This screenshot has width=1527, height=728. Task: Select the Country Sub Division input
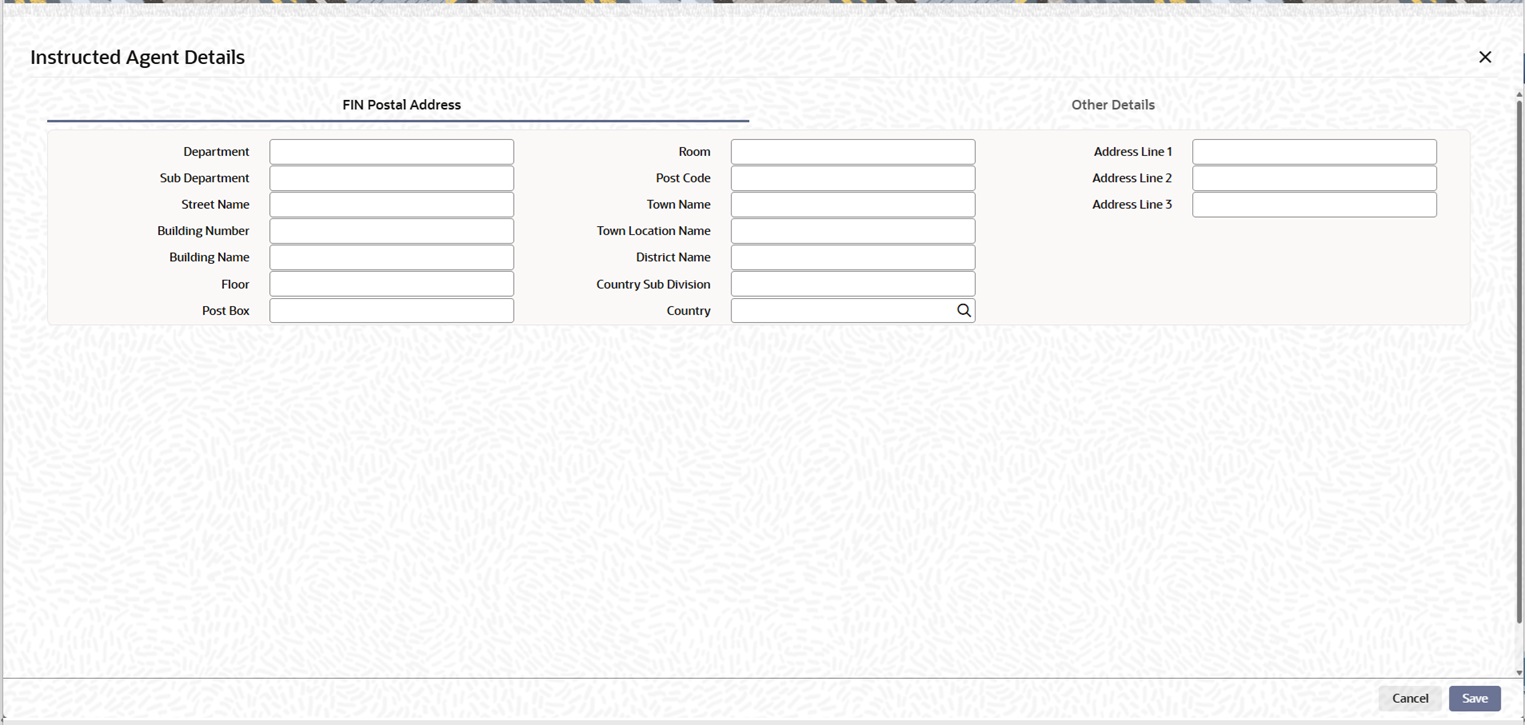click(853, 284)
